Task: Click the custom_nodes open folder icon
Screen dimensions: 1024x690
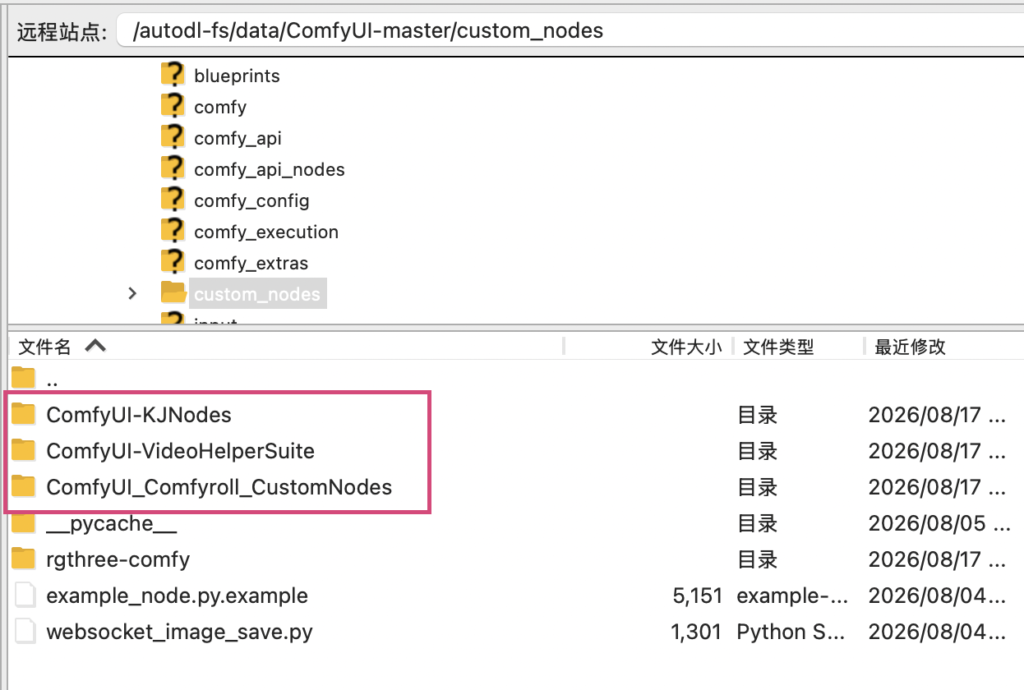Action: (174, 292)
